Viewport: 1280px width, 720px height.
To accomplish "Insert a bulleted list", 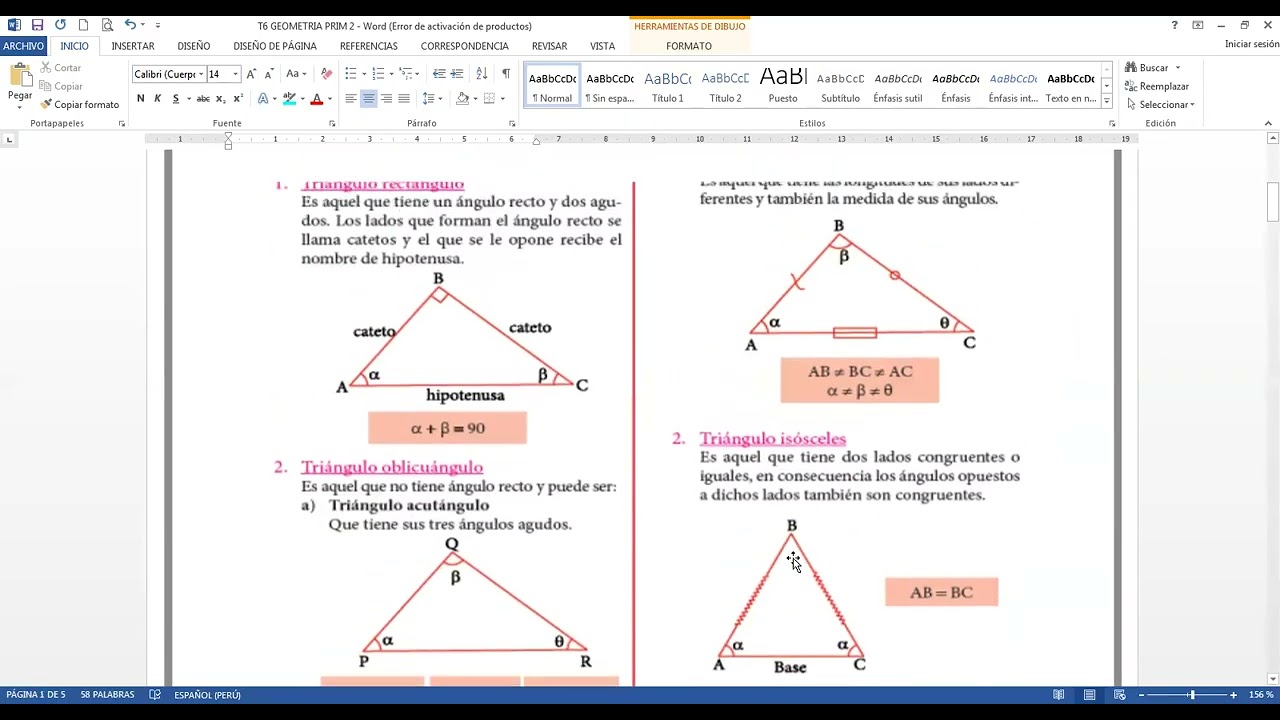I will (x=350, y=74).
